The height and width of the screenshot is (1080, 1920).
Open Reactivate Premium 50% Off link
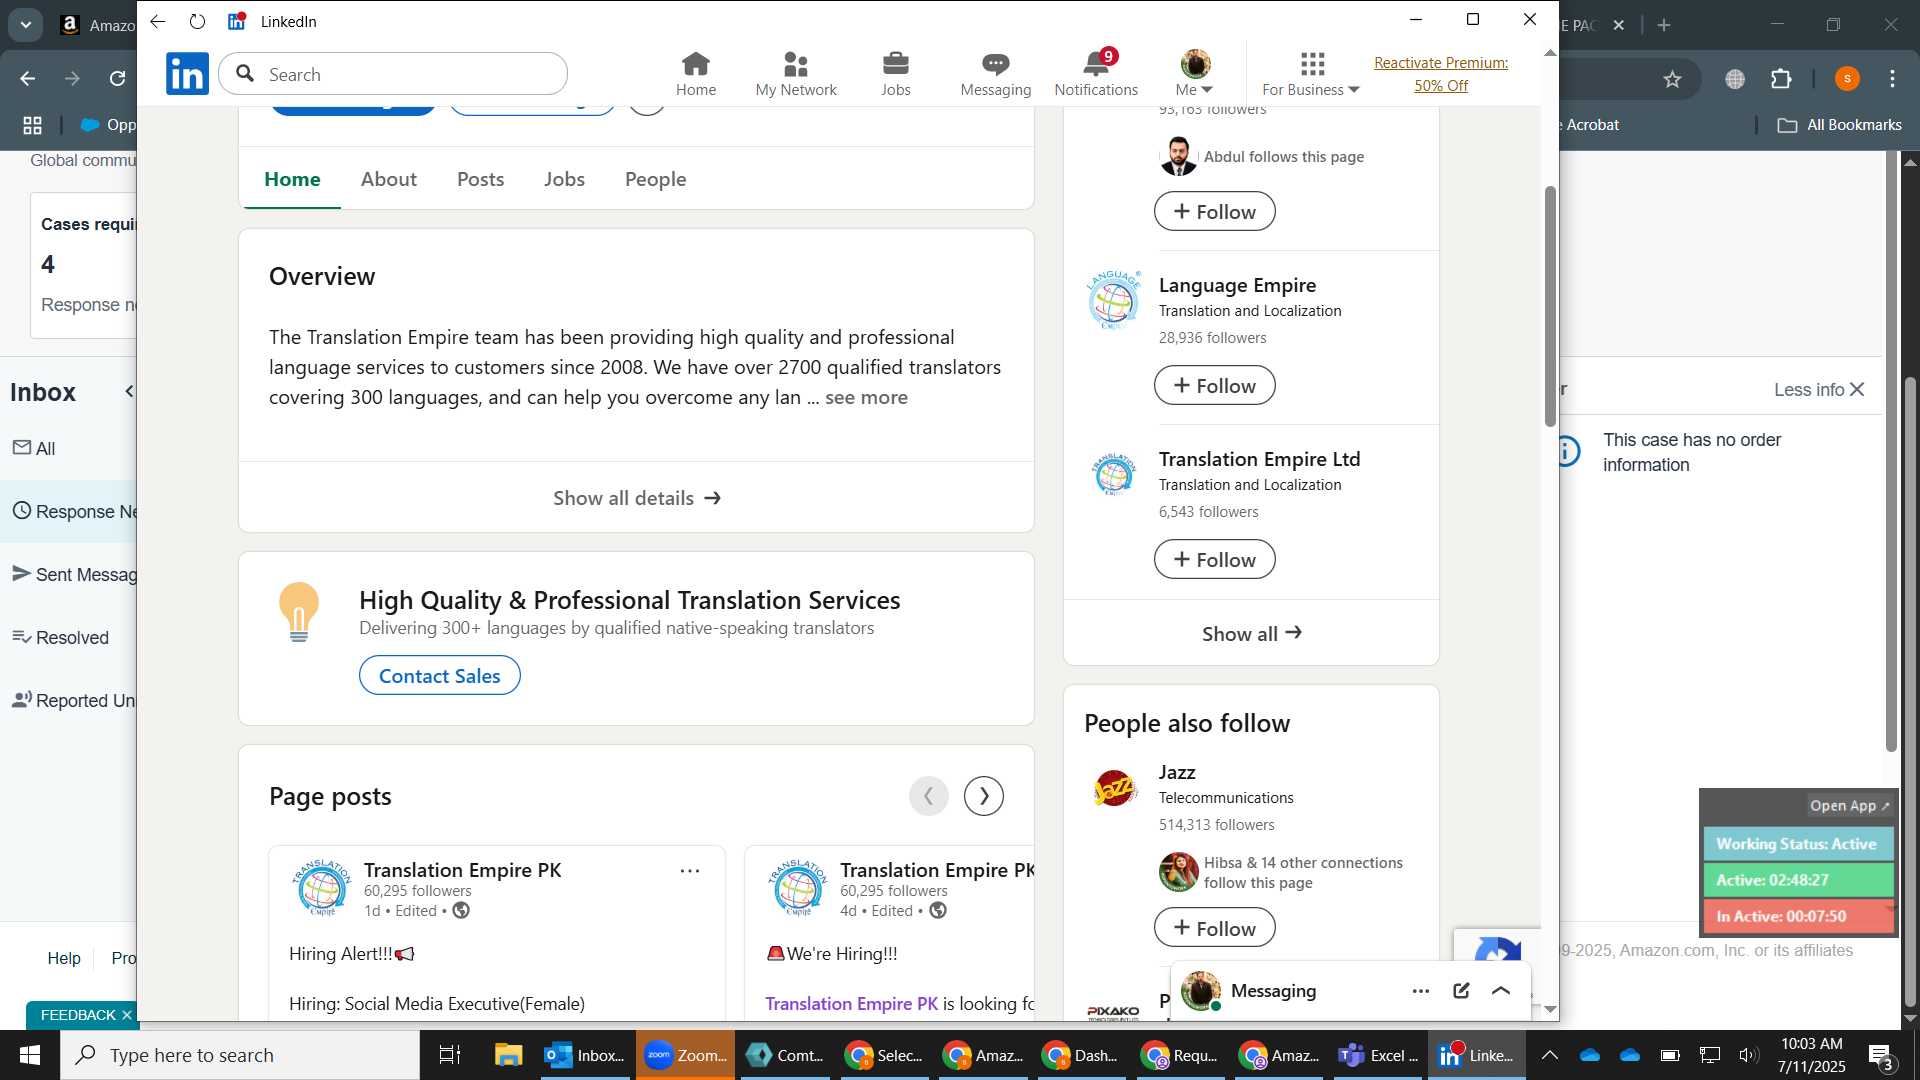coord(1441,75)
